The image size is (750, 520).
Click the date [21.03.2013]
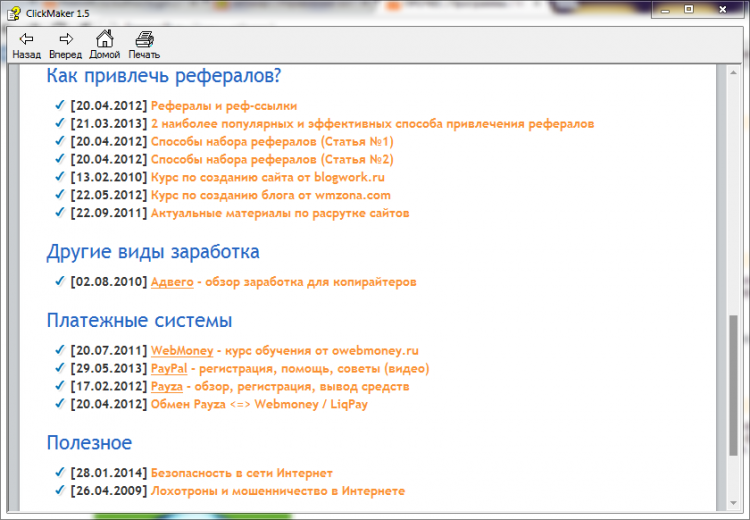pos(109,124)
